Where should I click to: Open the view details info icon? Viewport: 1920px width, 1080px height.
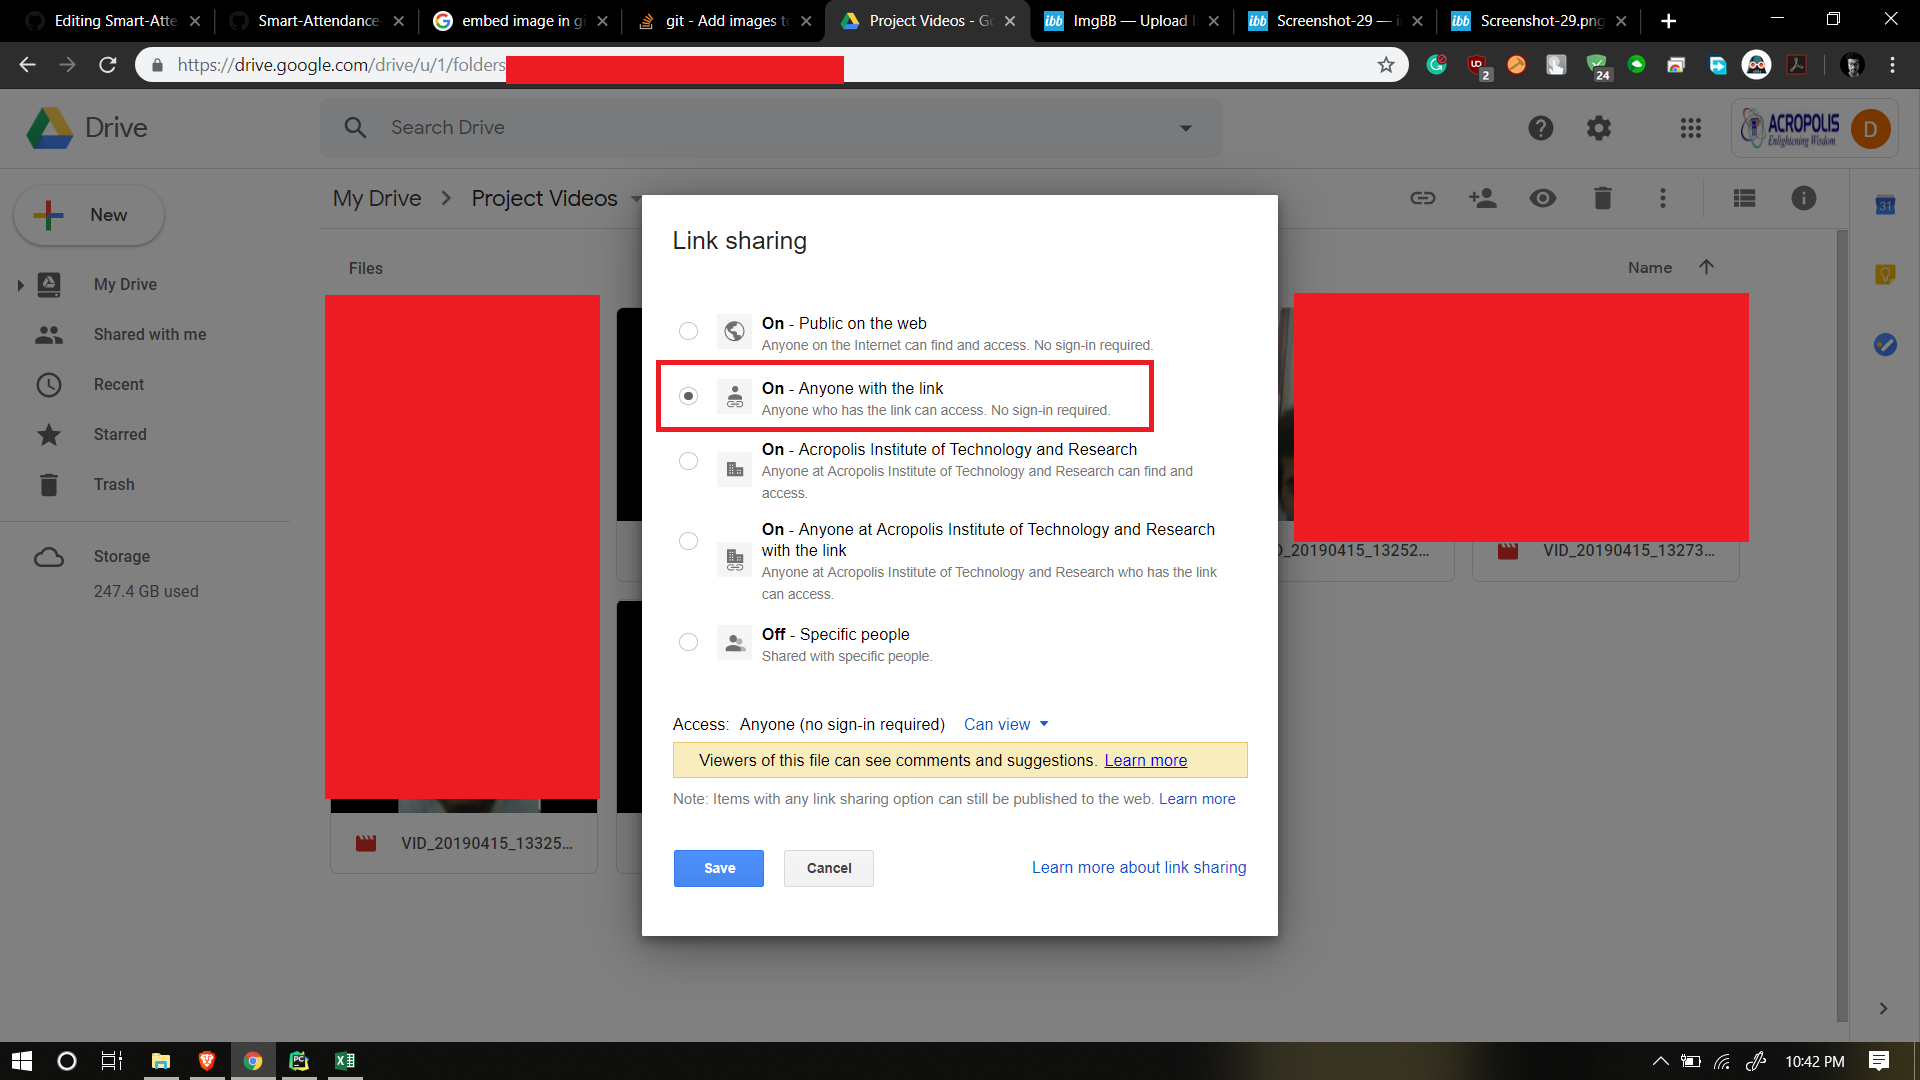[1803, 198]
